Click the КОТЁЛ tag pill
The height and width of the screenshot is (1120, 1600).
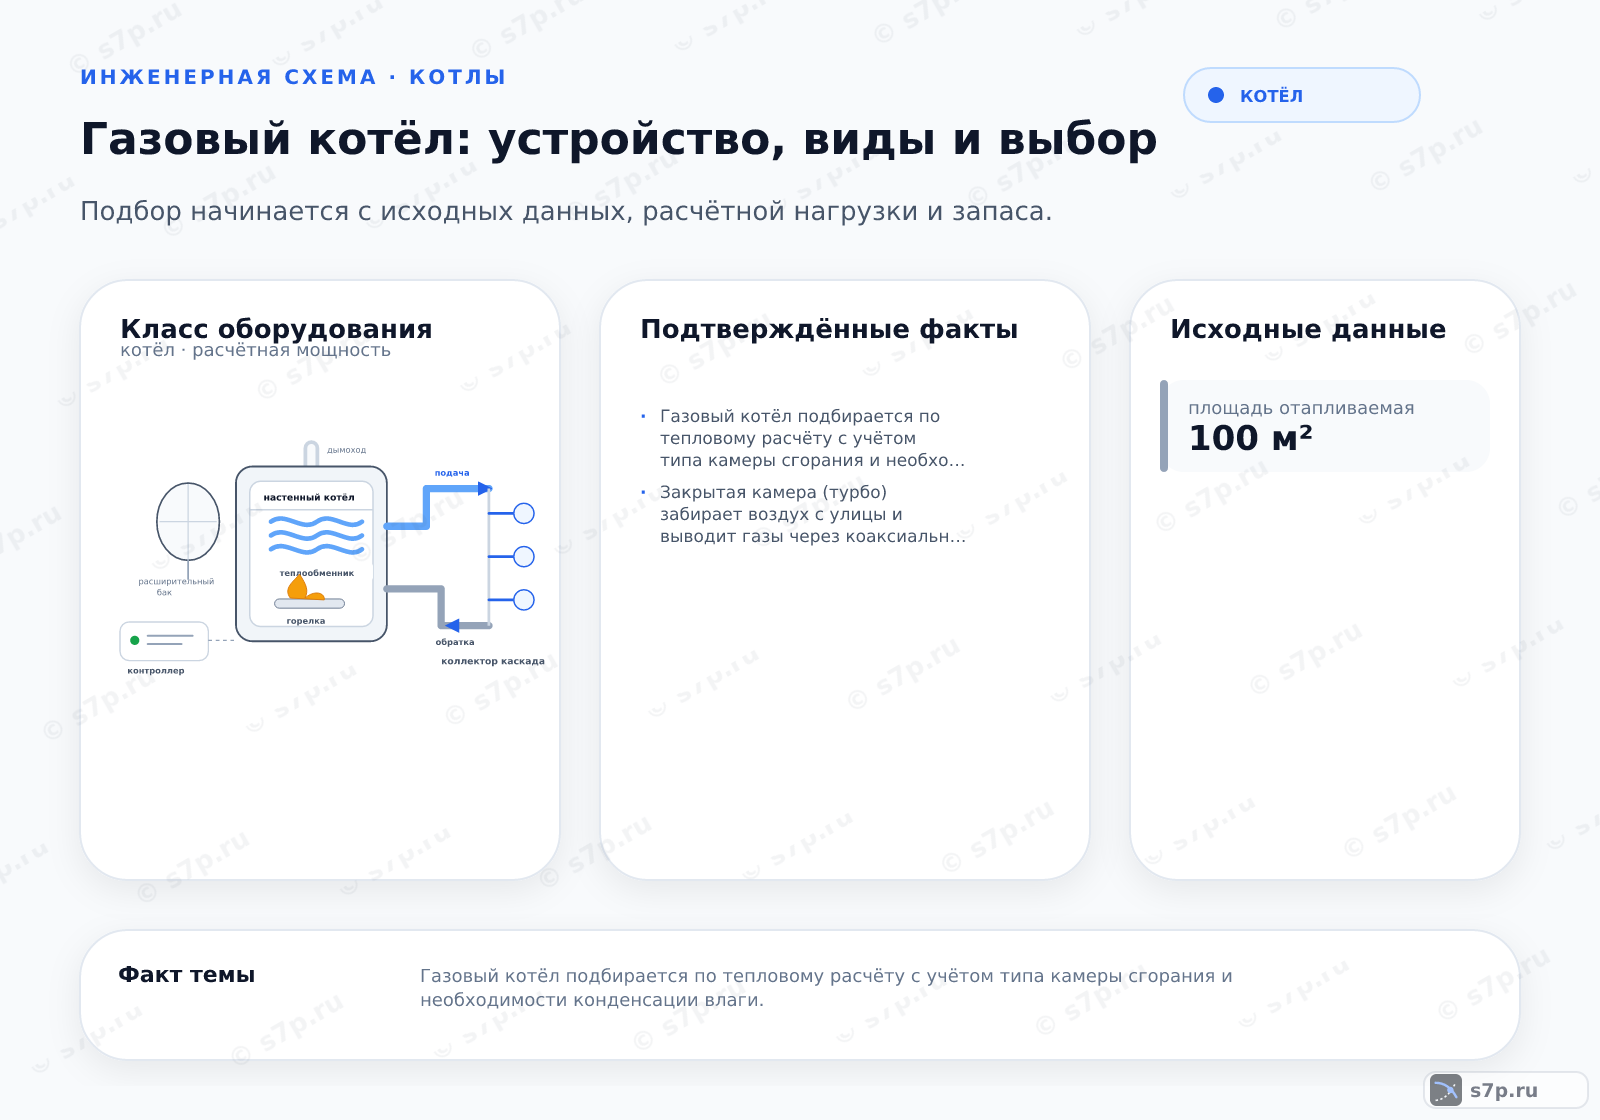coord(1301,95)
